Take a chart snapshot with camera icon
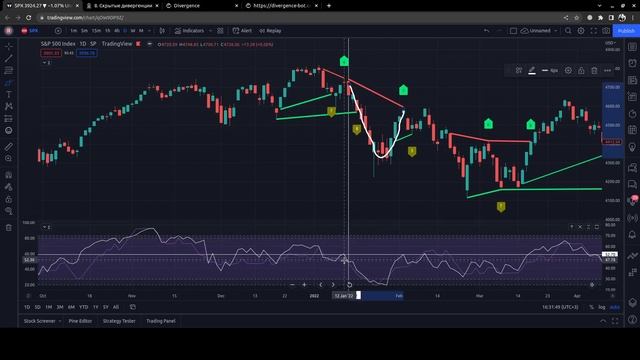The height and width of the screenshot is (360, 640). pos(606,31)
